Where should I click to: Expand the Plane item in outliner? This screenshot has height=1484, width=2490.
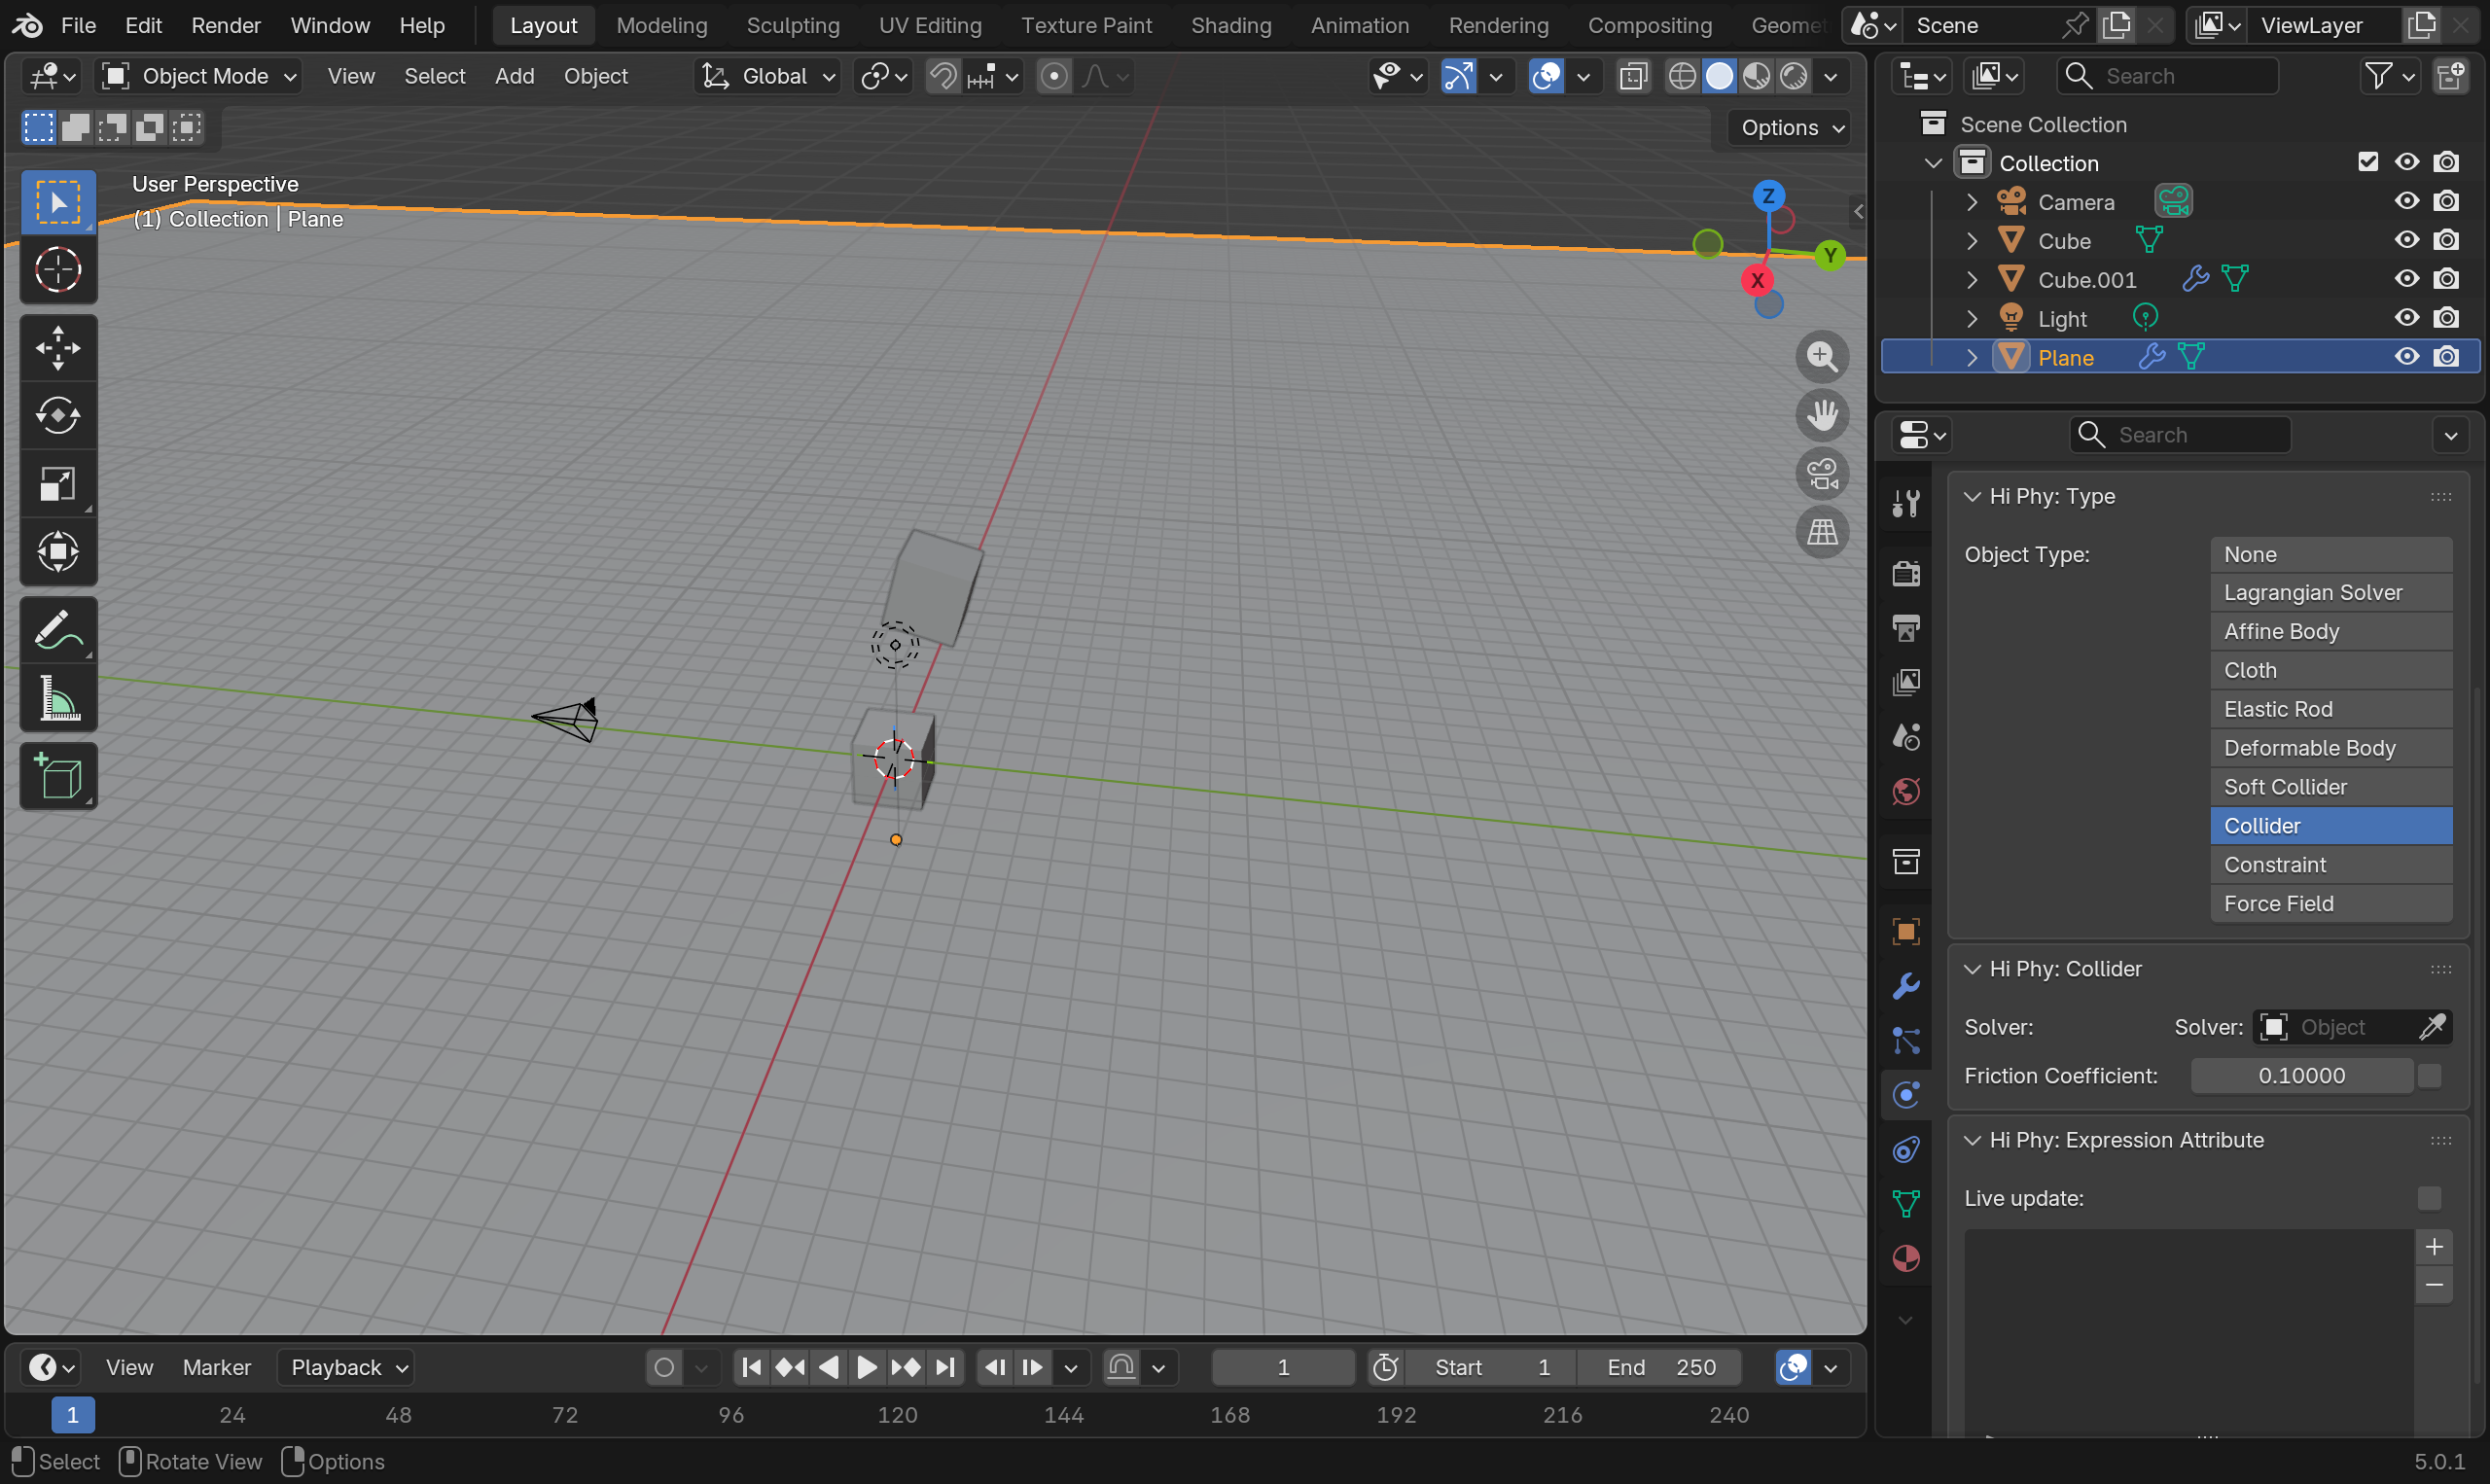point(1971,357)
